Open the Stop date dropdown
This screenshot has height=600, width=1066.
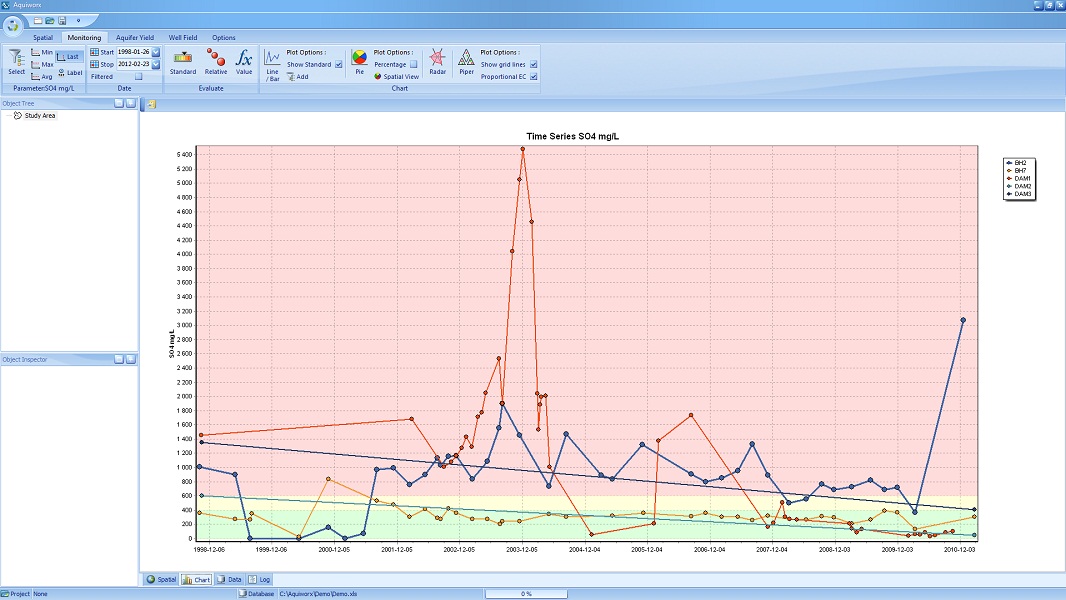(x=156, y=64)
